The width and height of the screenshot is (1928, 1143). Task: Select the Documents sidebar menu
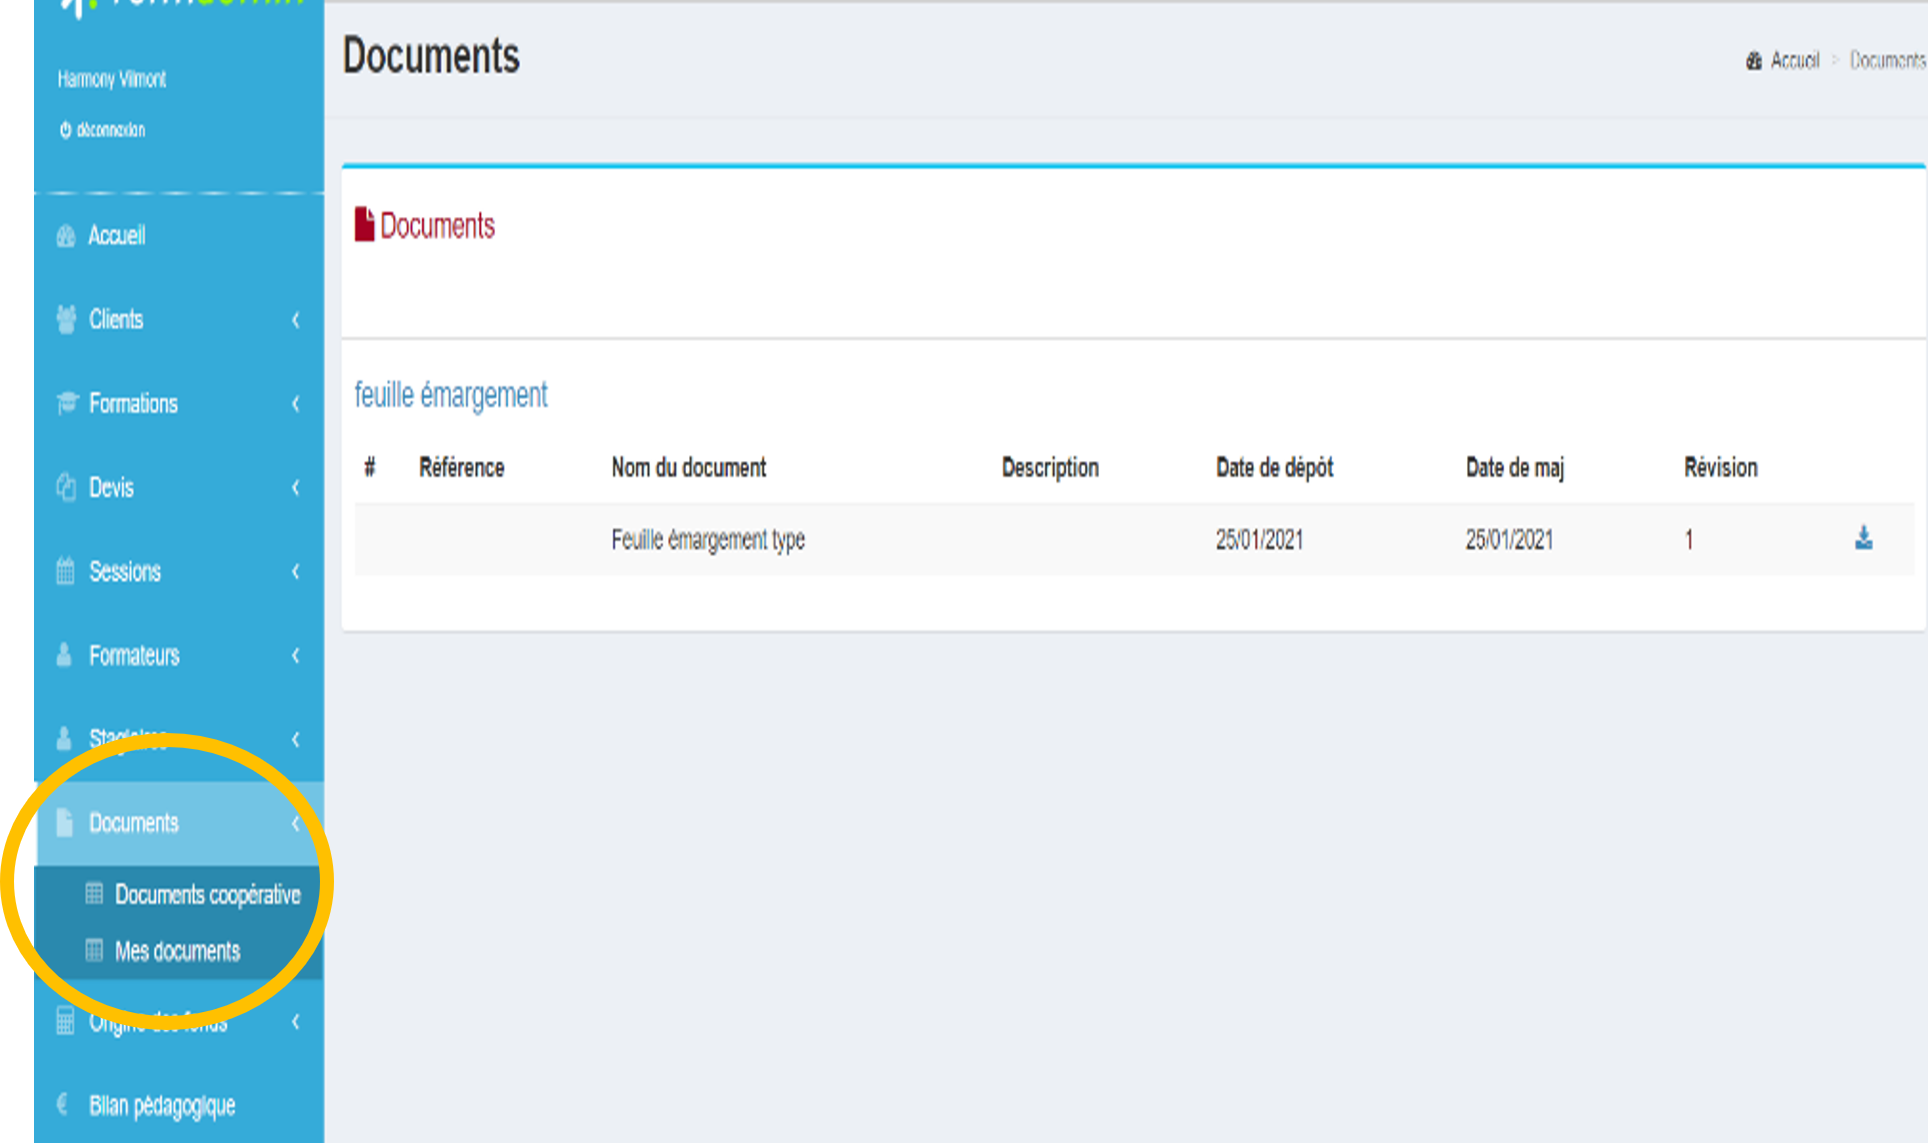[x=134, y=823]
